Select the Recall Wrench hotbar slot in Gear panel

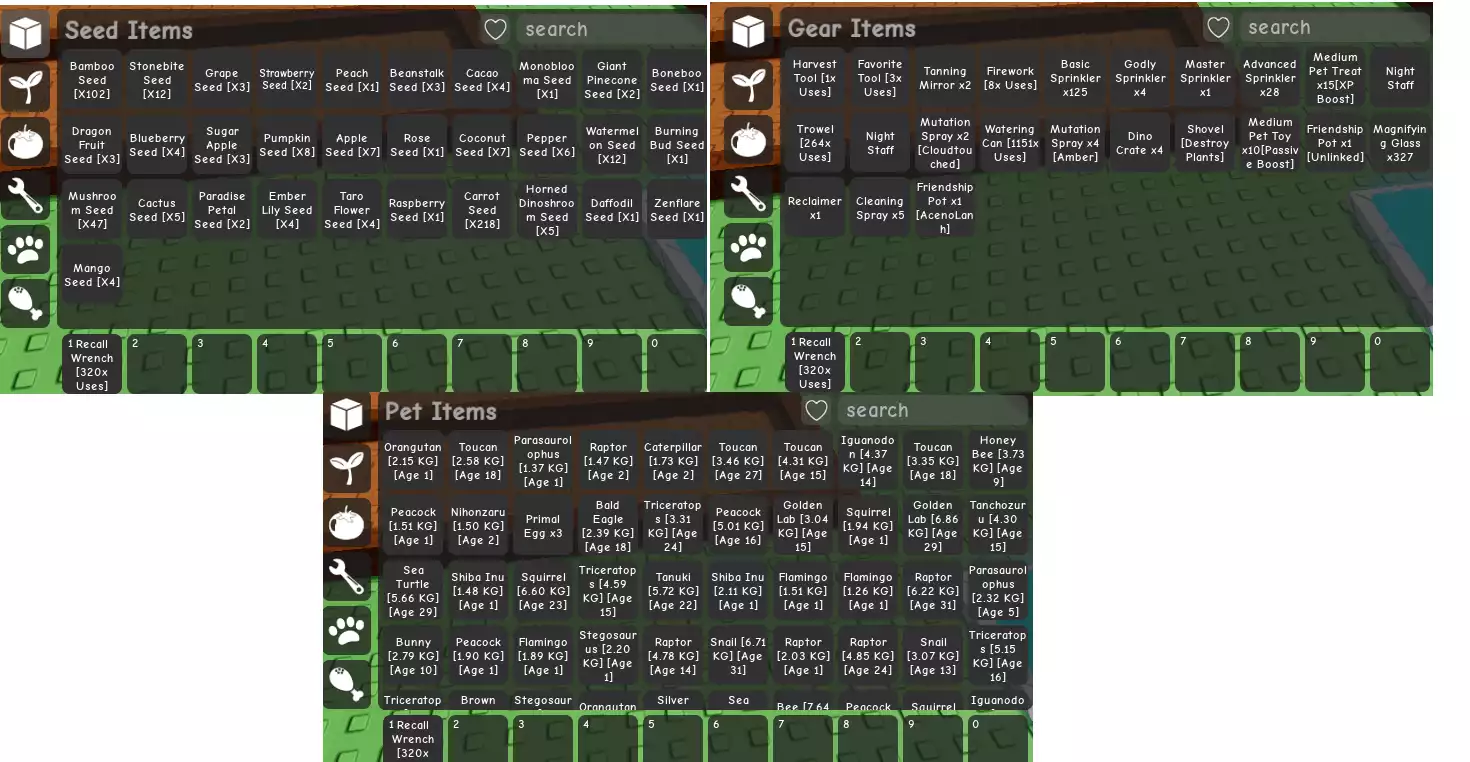[815, 362]
